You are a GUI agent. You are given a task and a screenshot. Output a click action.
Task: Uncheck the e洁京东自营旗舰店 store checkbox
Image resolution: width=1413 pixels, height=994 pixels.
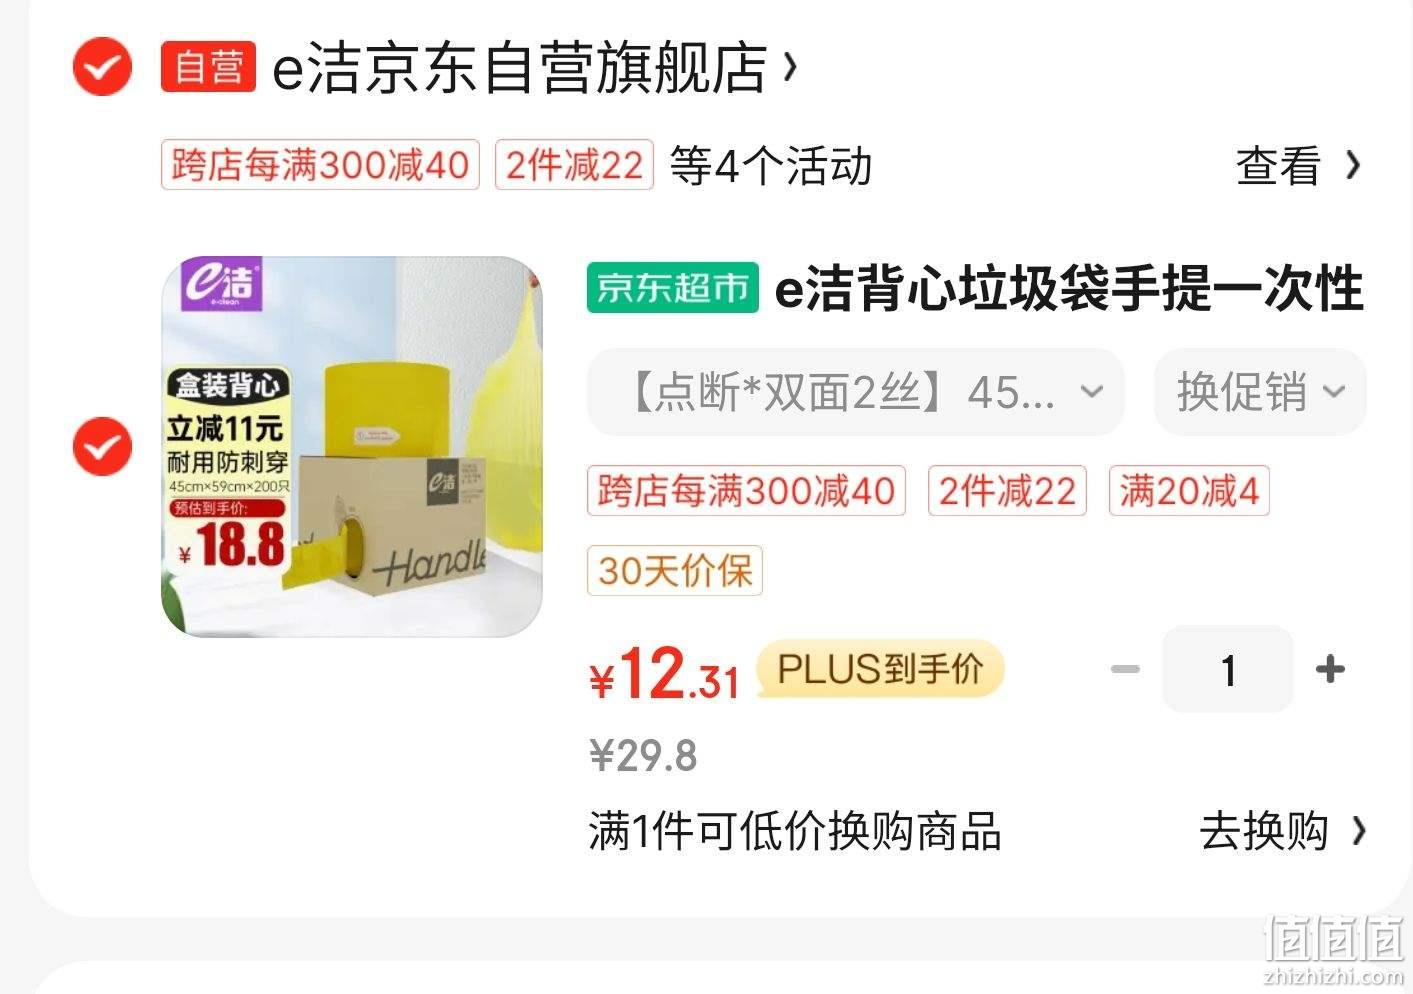click(x=102, y=67)
